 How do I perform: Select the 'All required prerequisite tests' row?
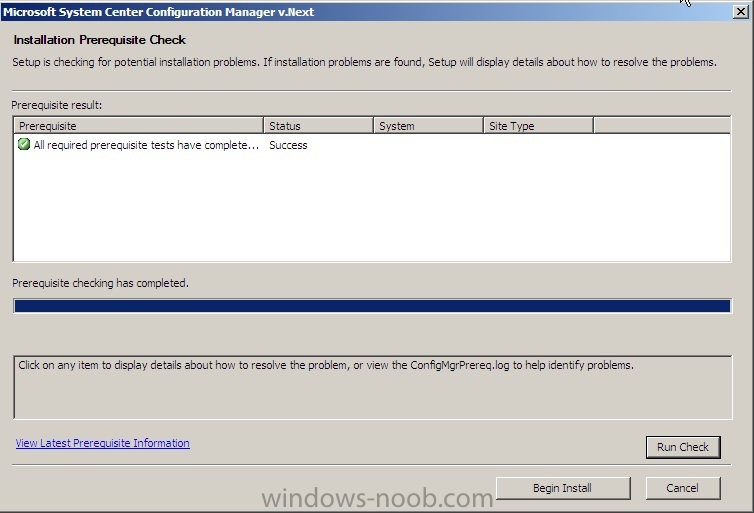click(x=372, y=145)
